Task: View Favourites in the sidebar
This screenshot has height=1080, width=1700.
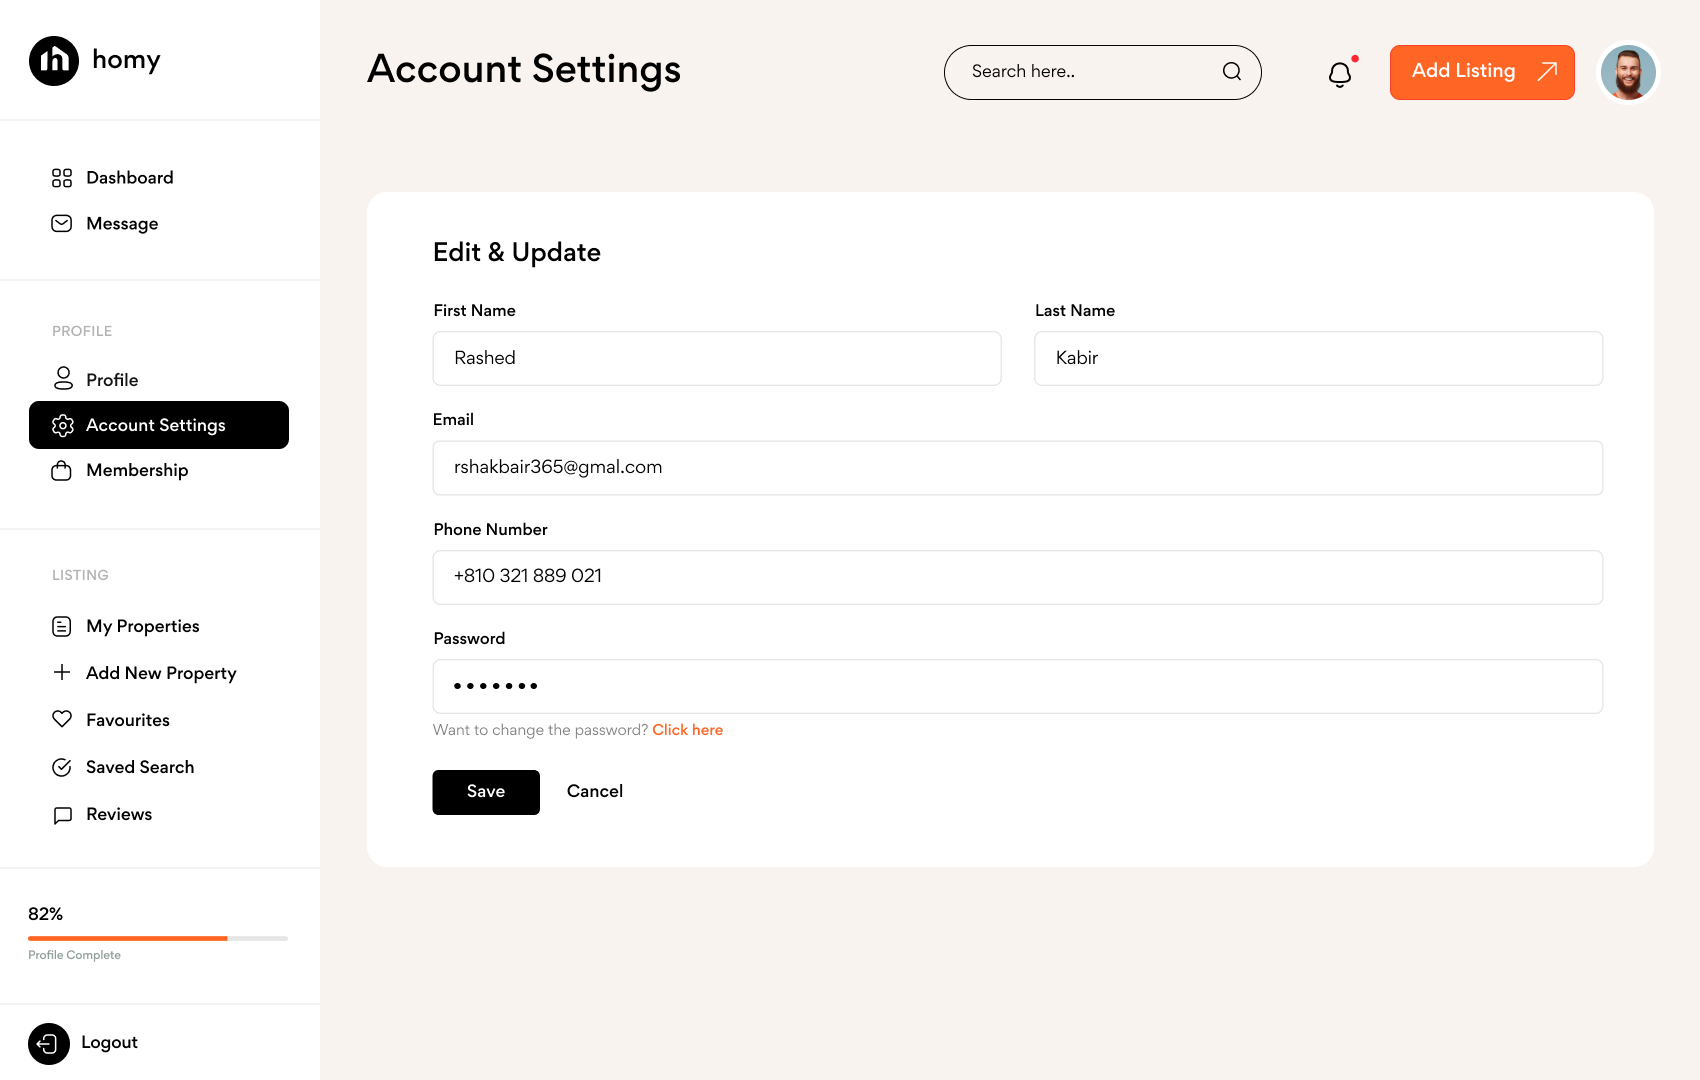Action: coord(127,721)
